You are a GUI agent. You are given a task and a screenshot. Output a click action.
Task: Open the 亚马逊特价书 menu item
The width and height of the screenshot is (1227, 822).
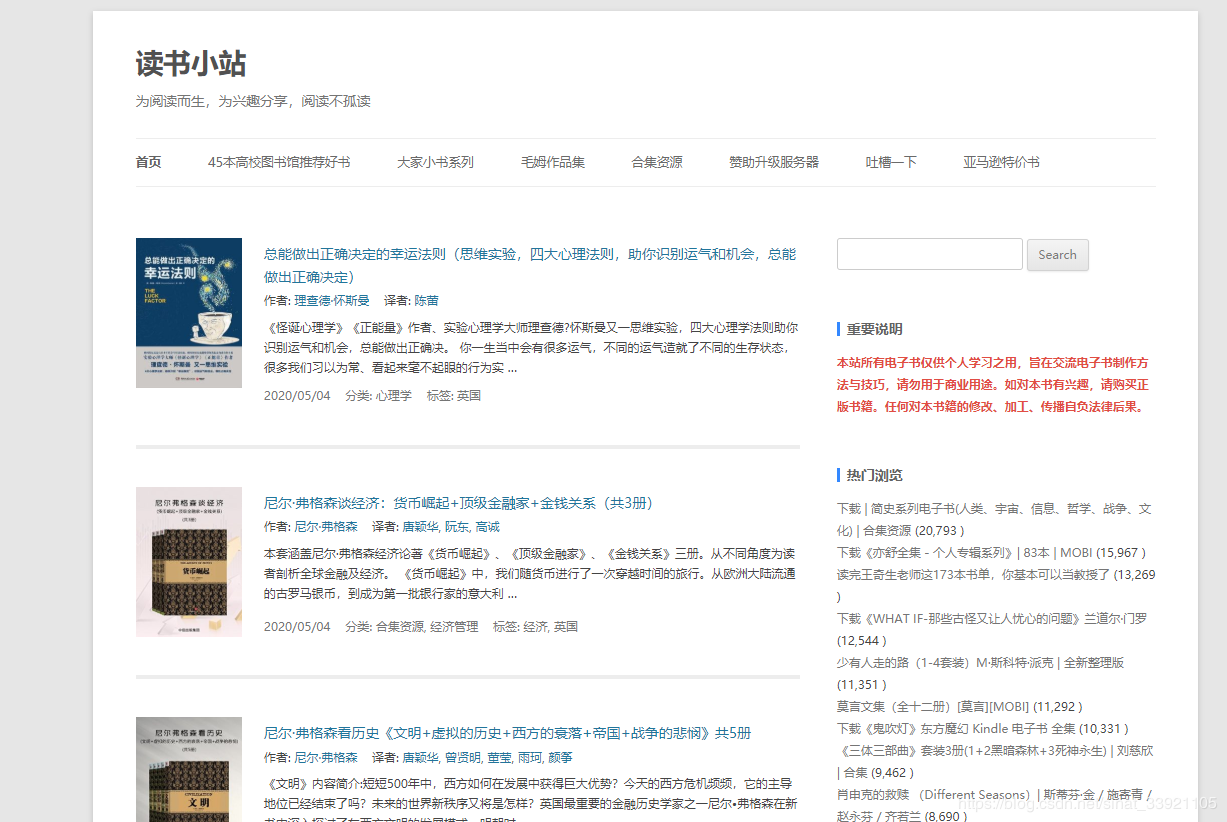1001,162
